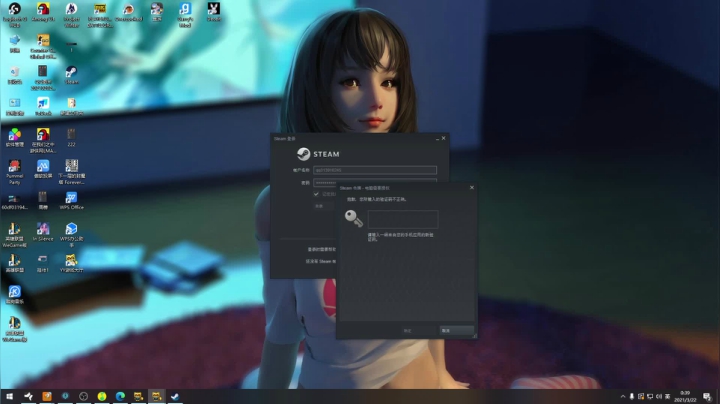Open the notification center in the taskbar
This screenshot has height=404, width=720.
click(707, 396)
